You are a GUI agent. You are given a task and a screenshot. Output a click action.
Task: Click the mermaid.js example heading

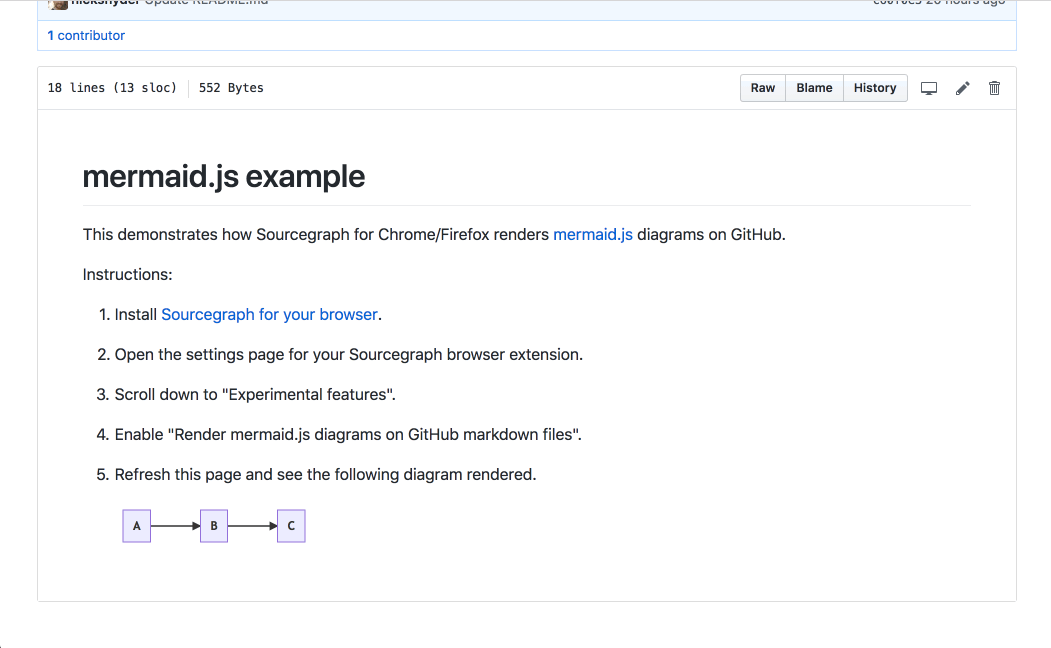[224, 177]
